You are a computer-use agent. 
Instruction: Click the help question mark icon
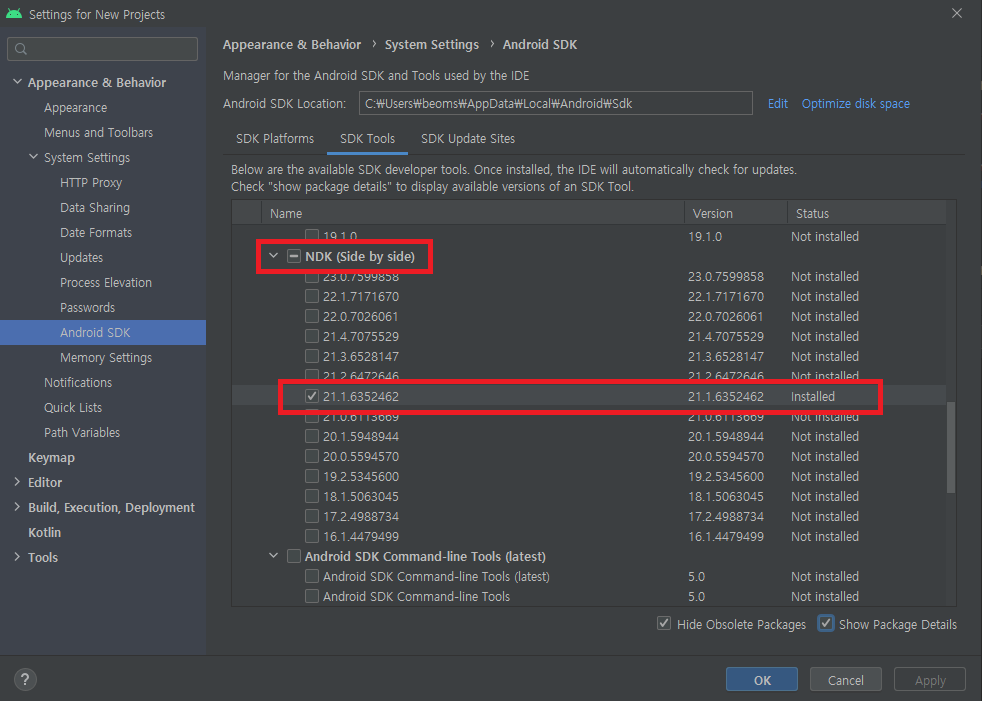pos(25,679)
